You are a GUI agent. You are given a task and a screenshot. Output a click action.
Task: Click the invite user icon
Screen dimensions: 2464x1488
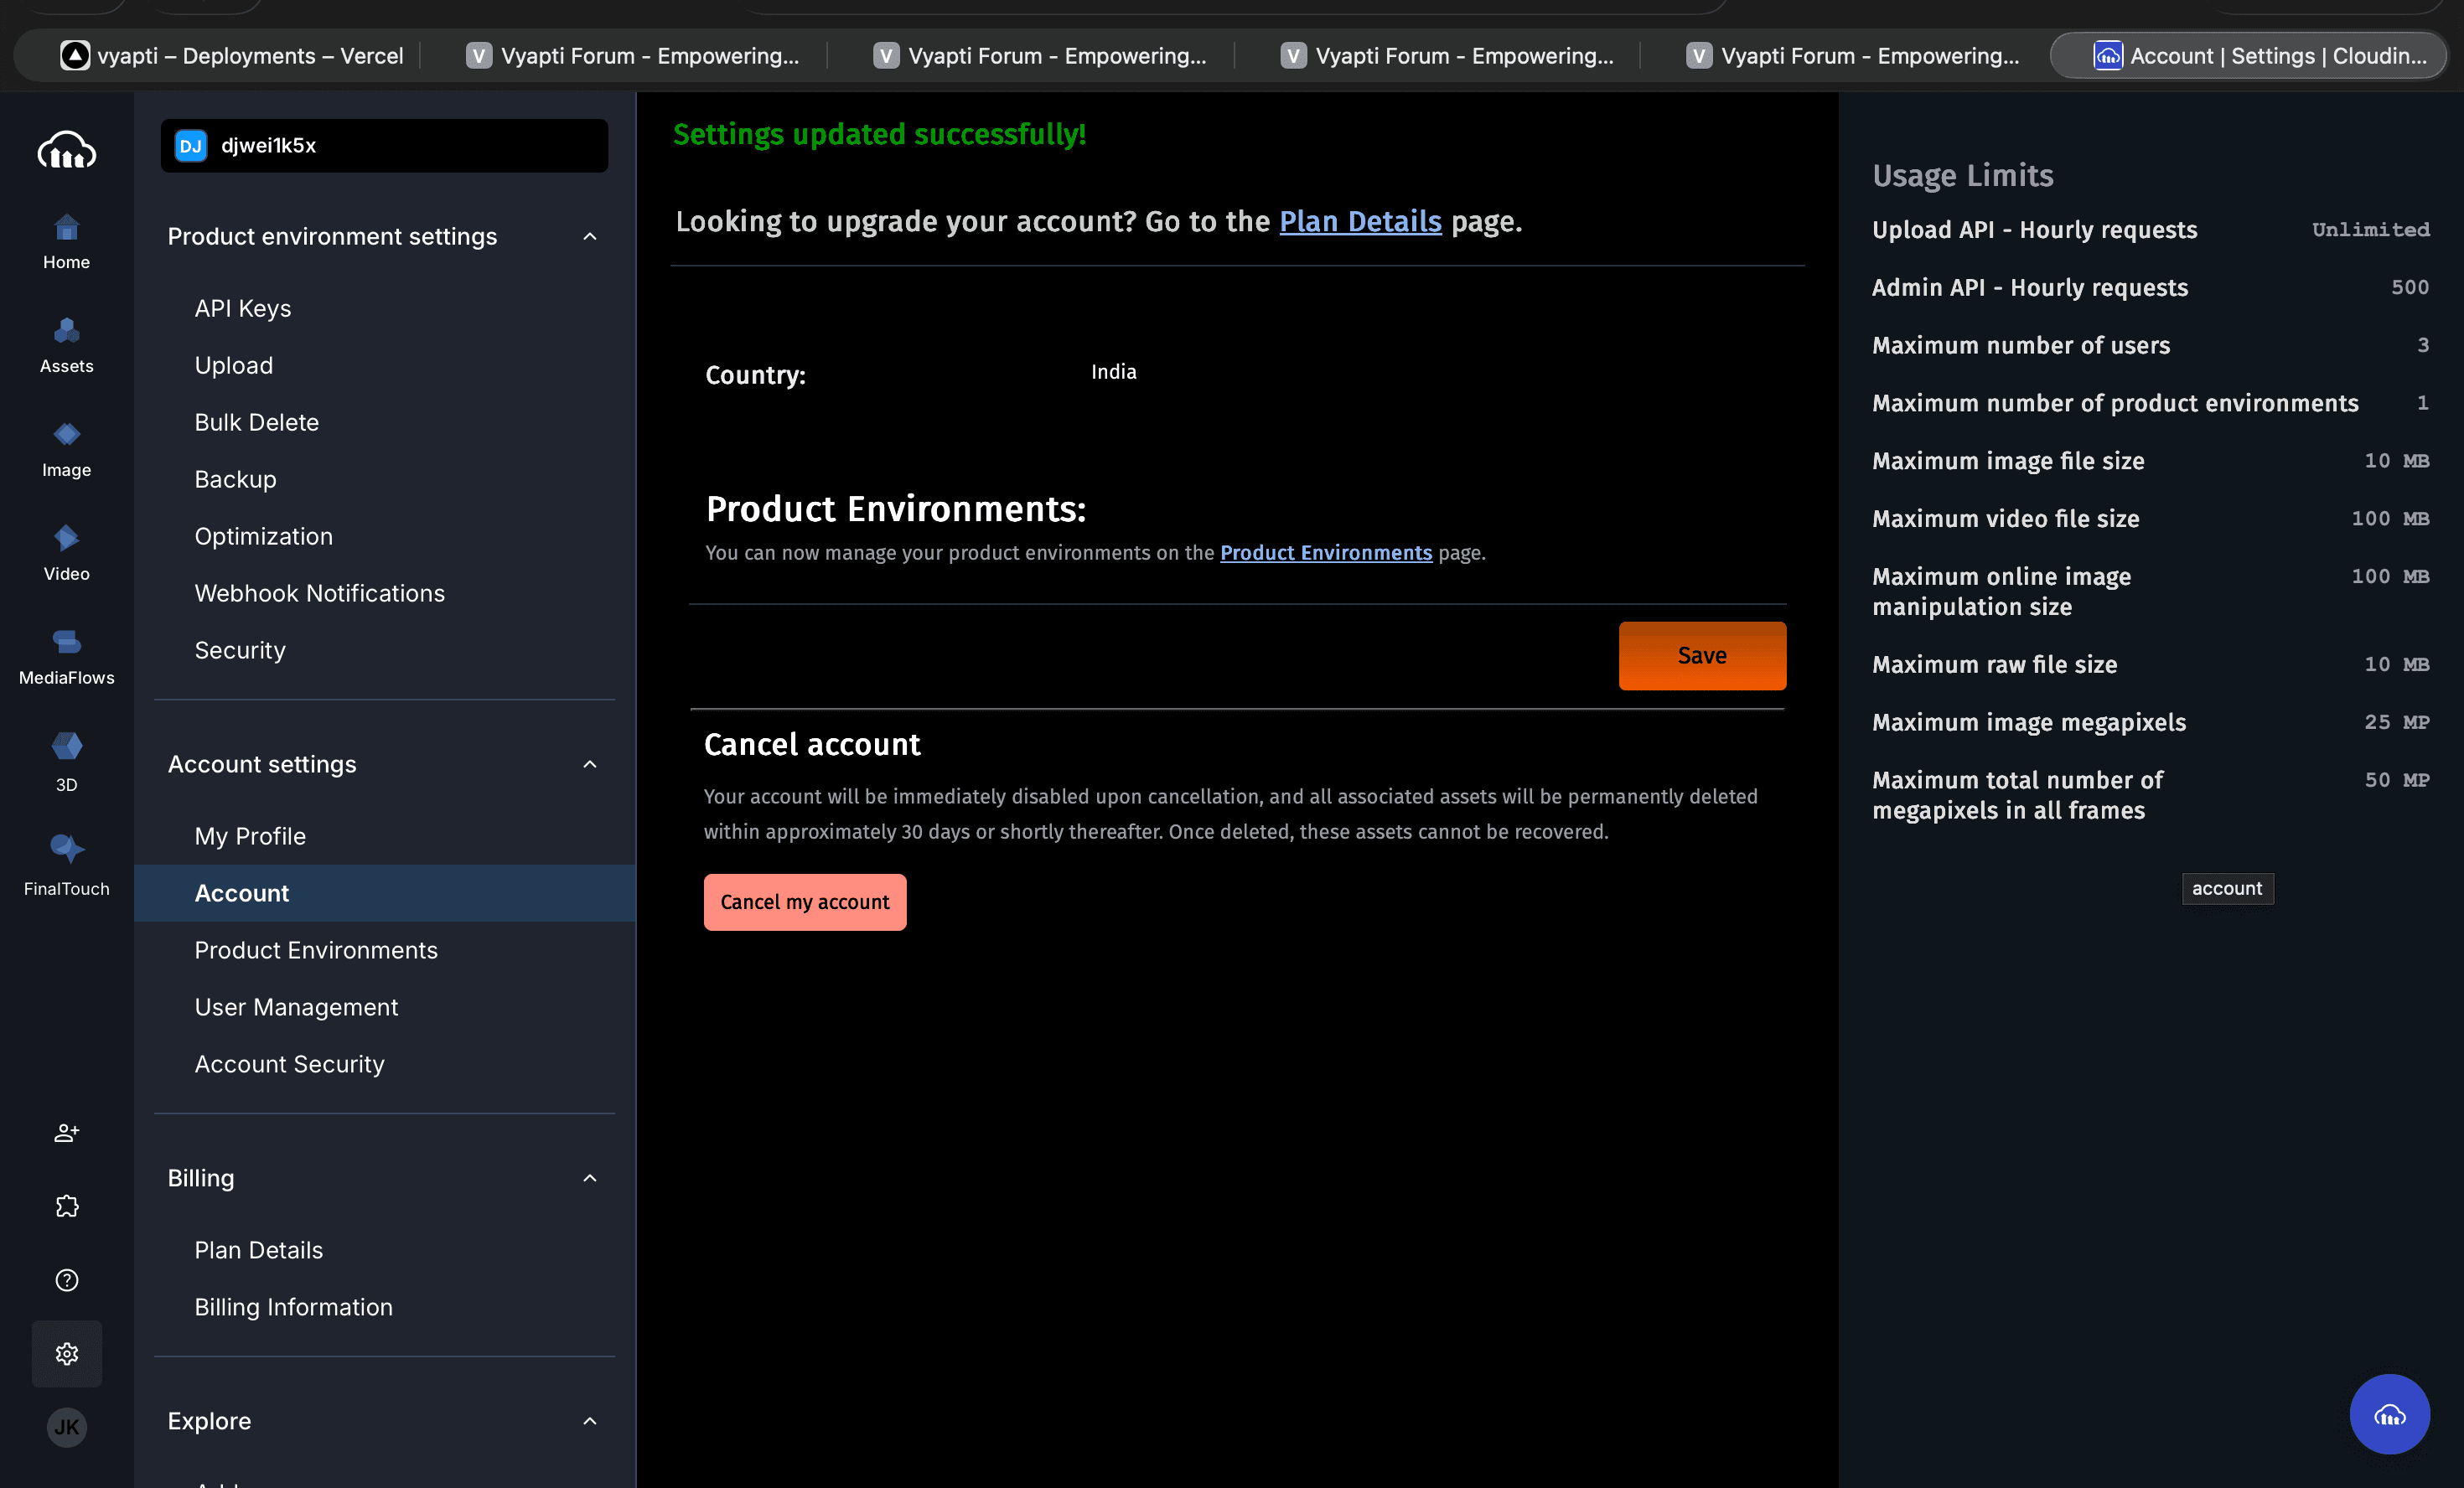[66, 1132]
